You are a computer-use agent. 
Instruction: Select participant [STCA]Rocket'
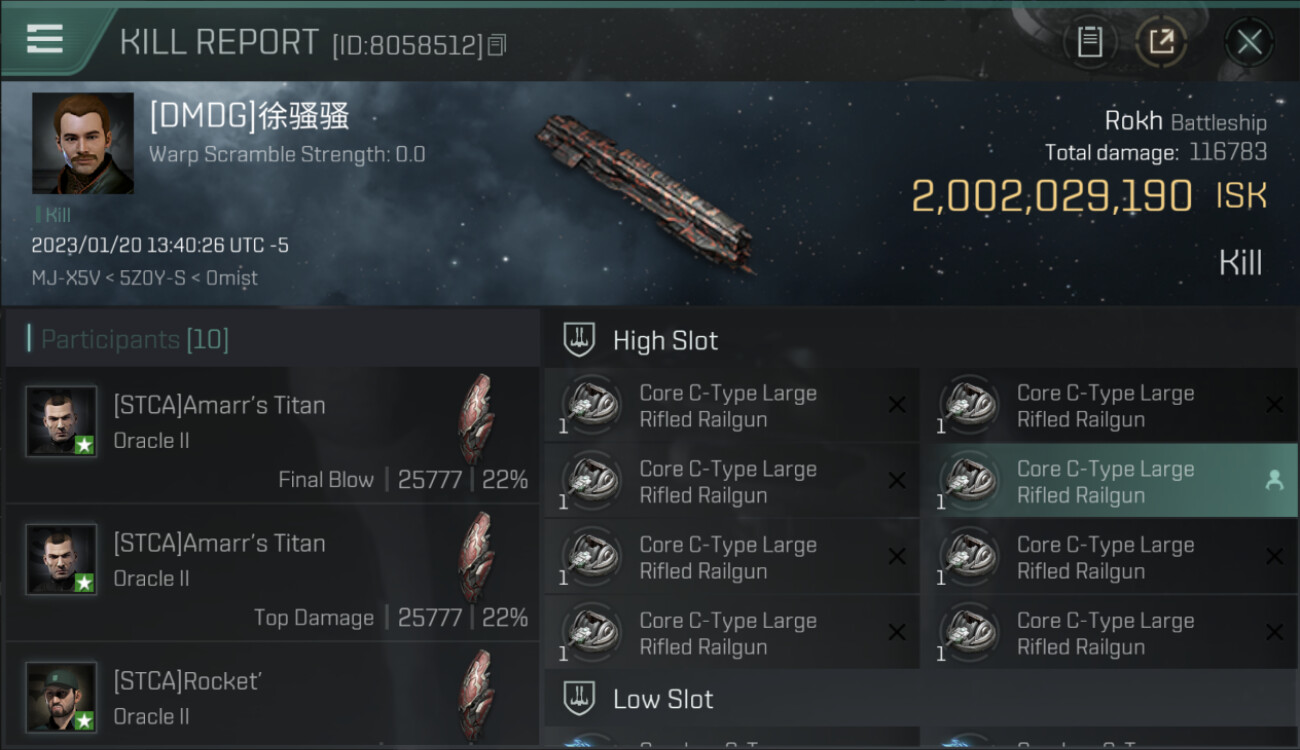tap(272, 697)
